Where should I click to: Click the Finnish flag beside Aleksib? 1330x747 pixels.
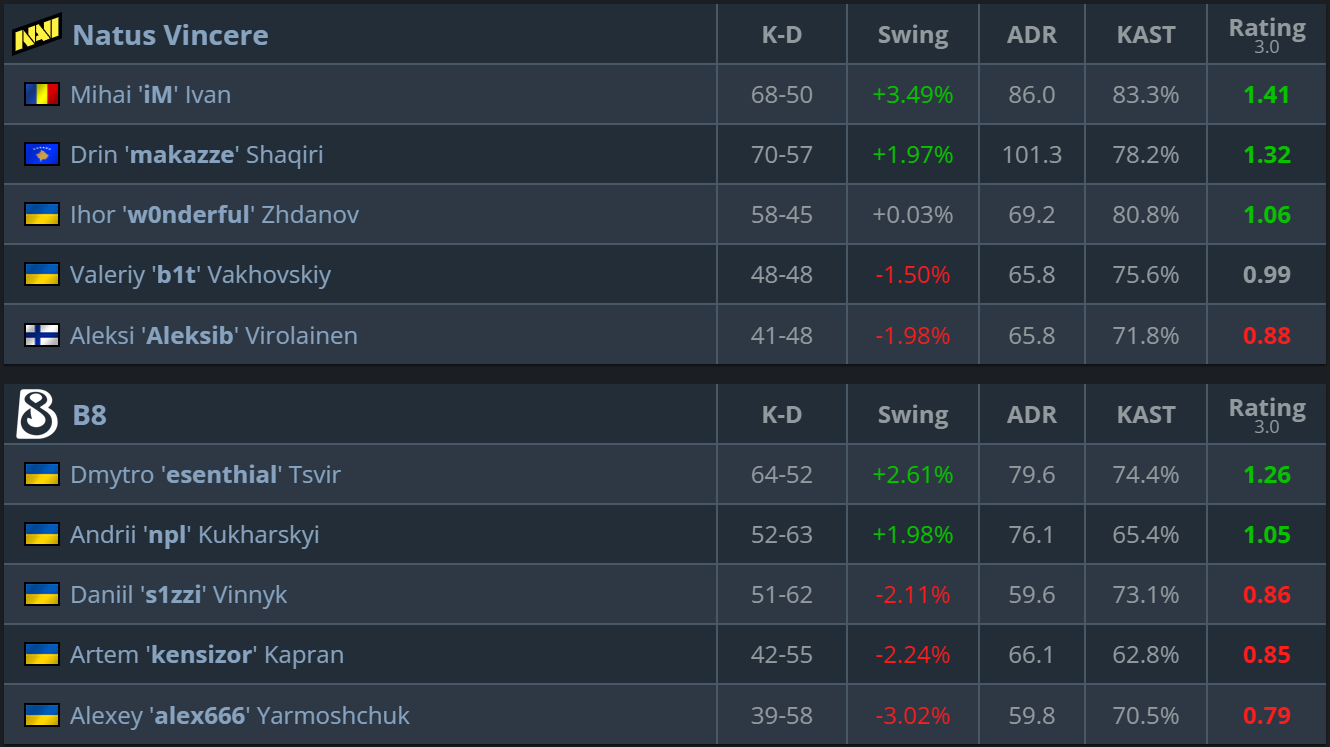click(x=42, y=335)
